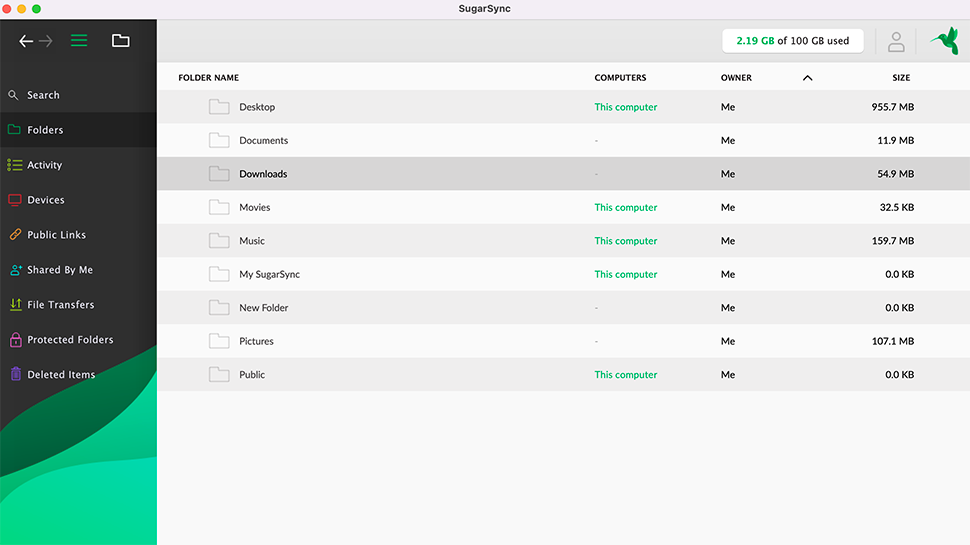970x545 pixels.
Task: Open the Shared By Me label
Action: click(x=60, y=270)
